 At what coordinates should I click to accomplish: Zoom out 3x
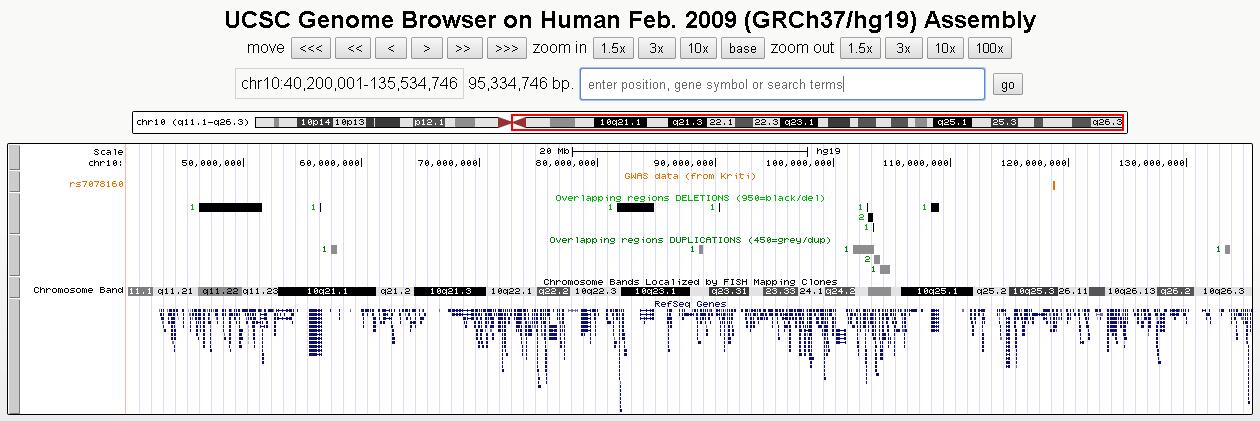point(903,48)
